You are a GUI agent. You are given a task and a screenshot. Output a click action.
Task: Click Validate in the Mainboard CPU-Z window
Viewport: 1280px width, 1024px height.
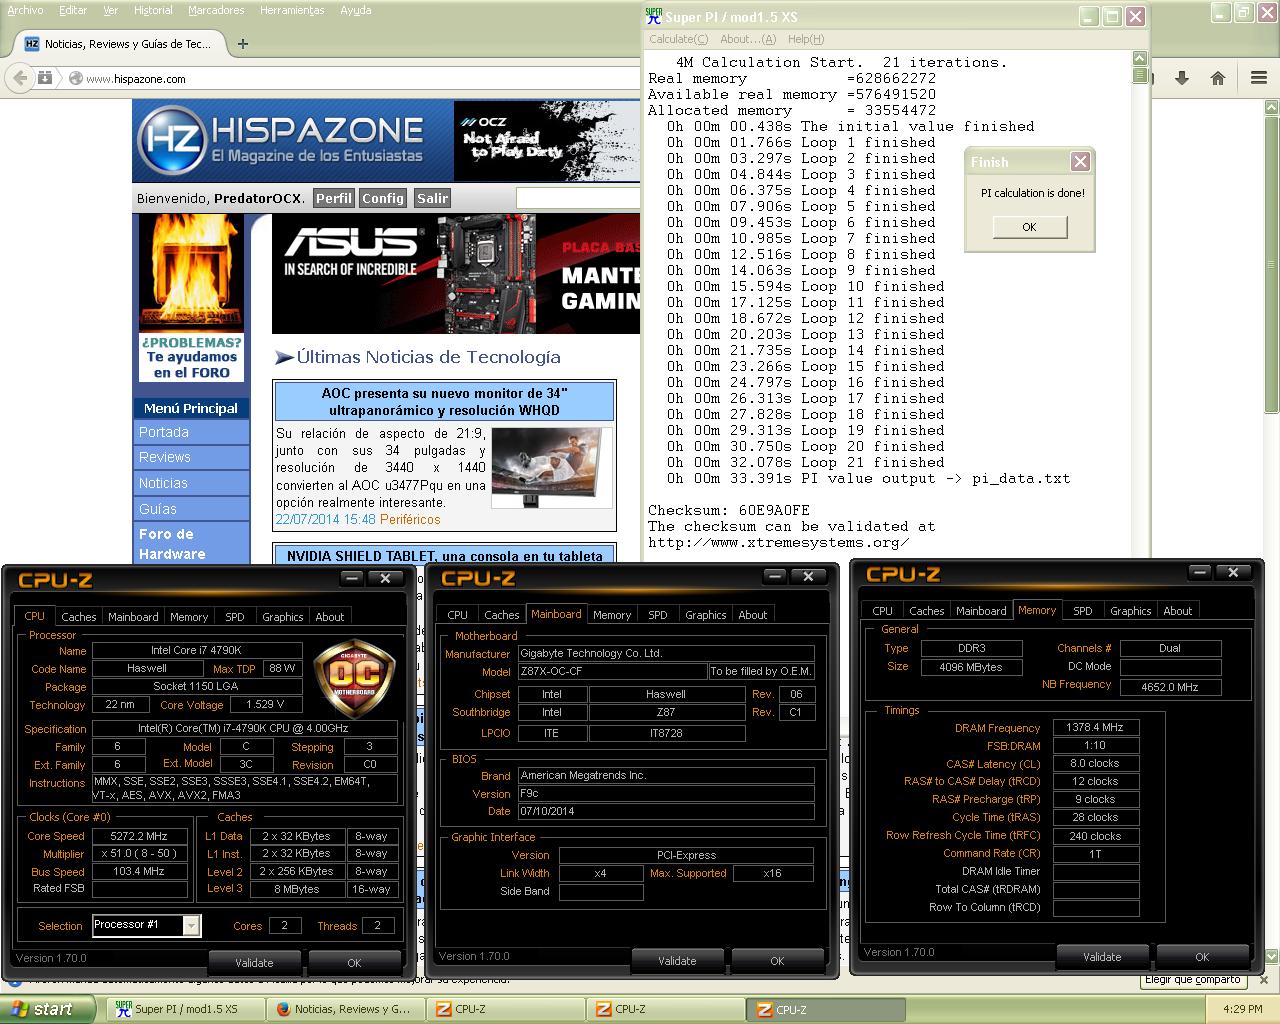point(677,961)
